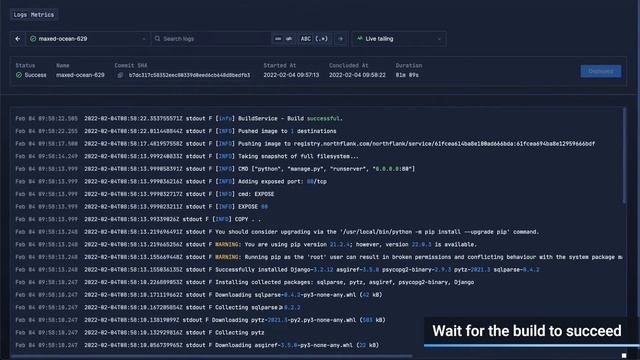Click the 'Successfully installed Django' log line

277,270
